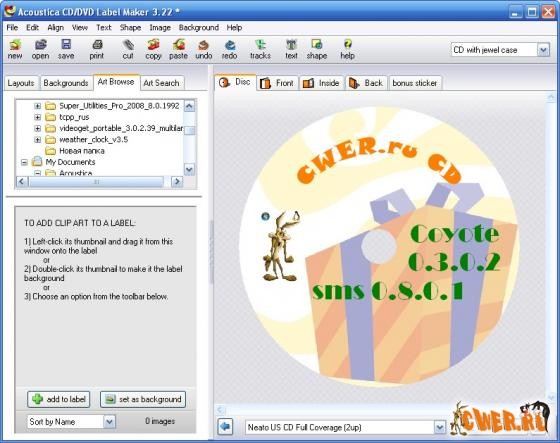Open the Shape menu
560x443 pixels.
click(130, 28)
